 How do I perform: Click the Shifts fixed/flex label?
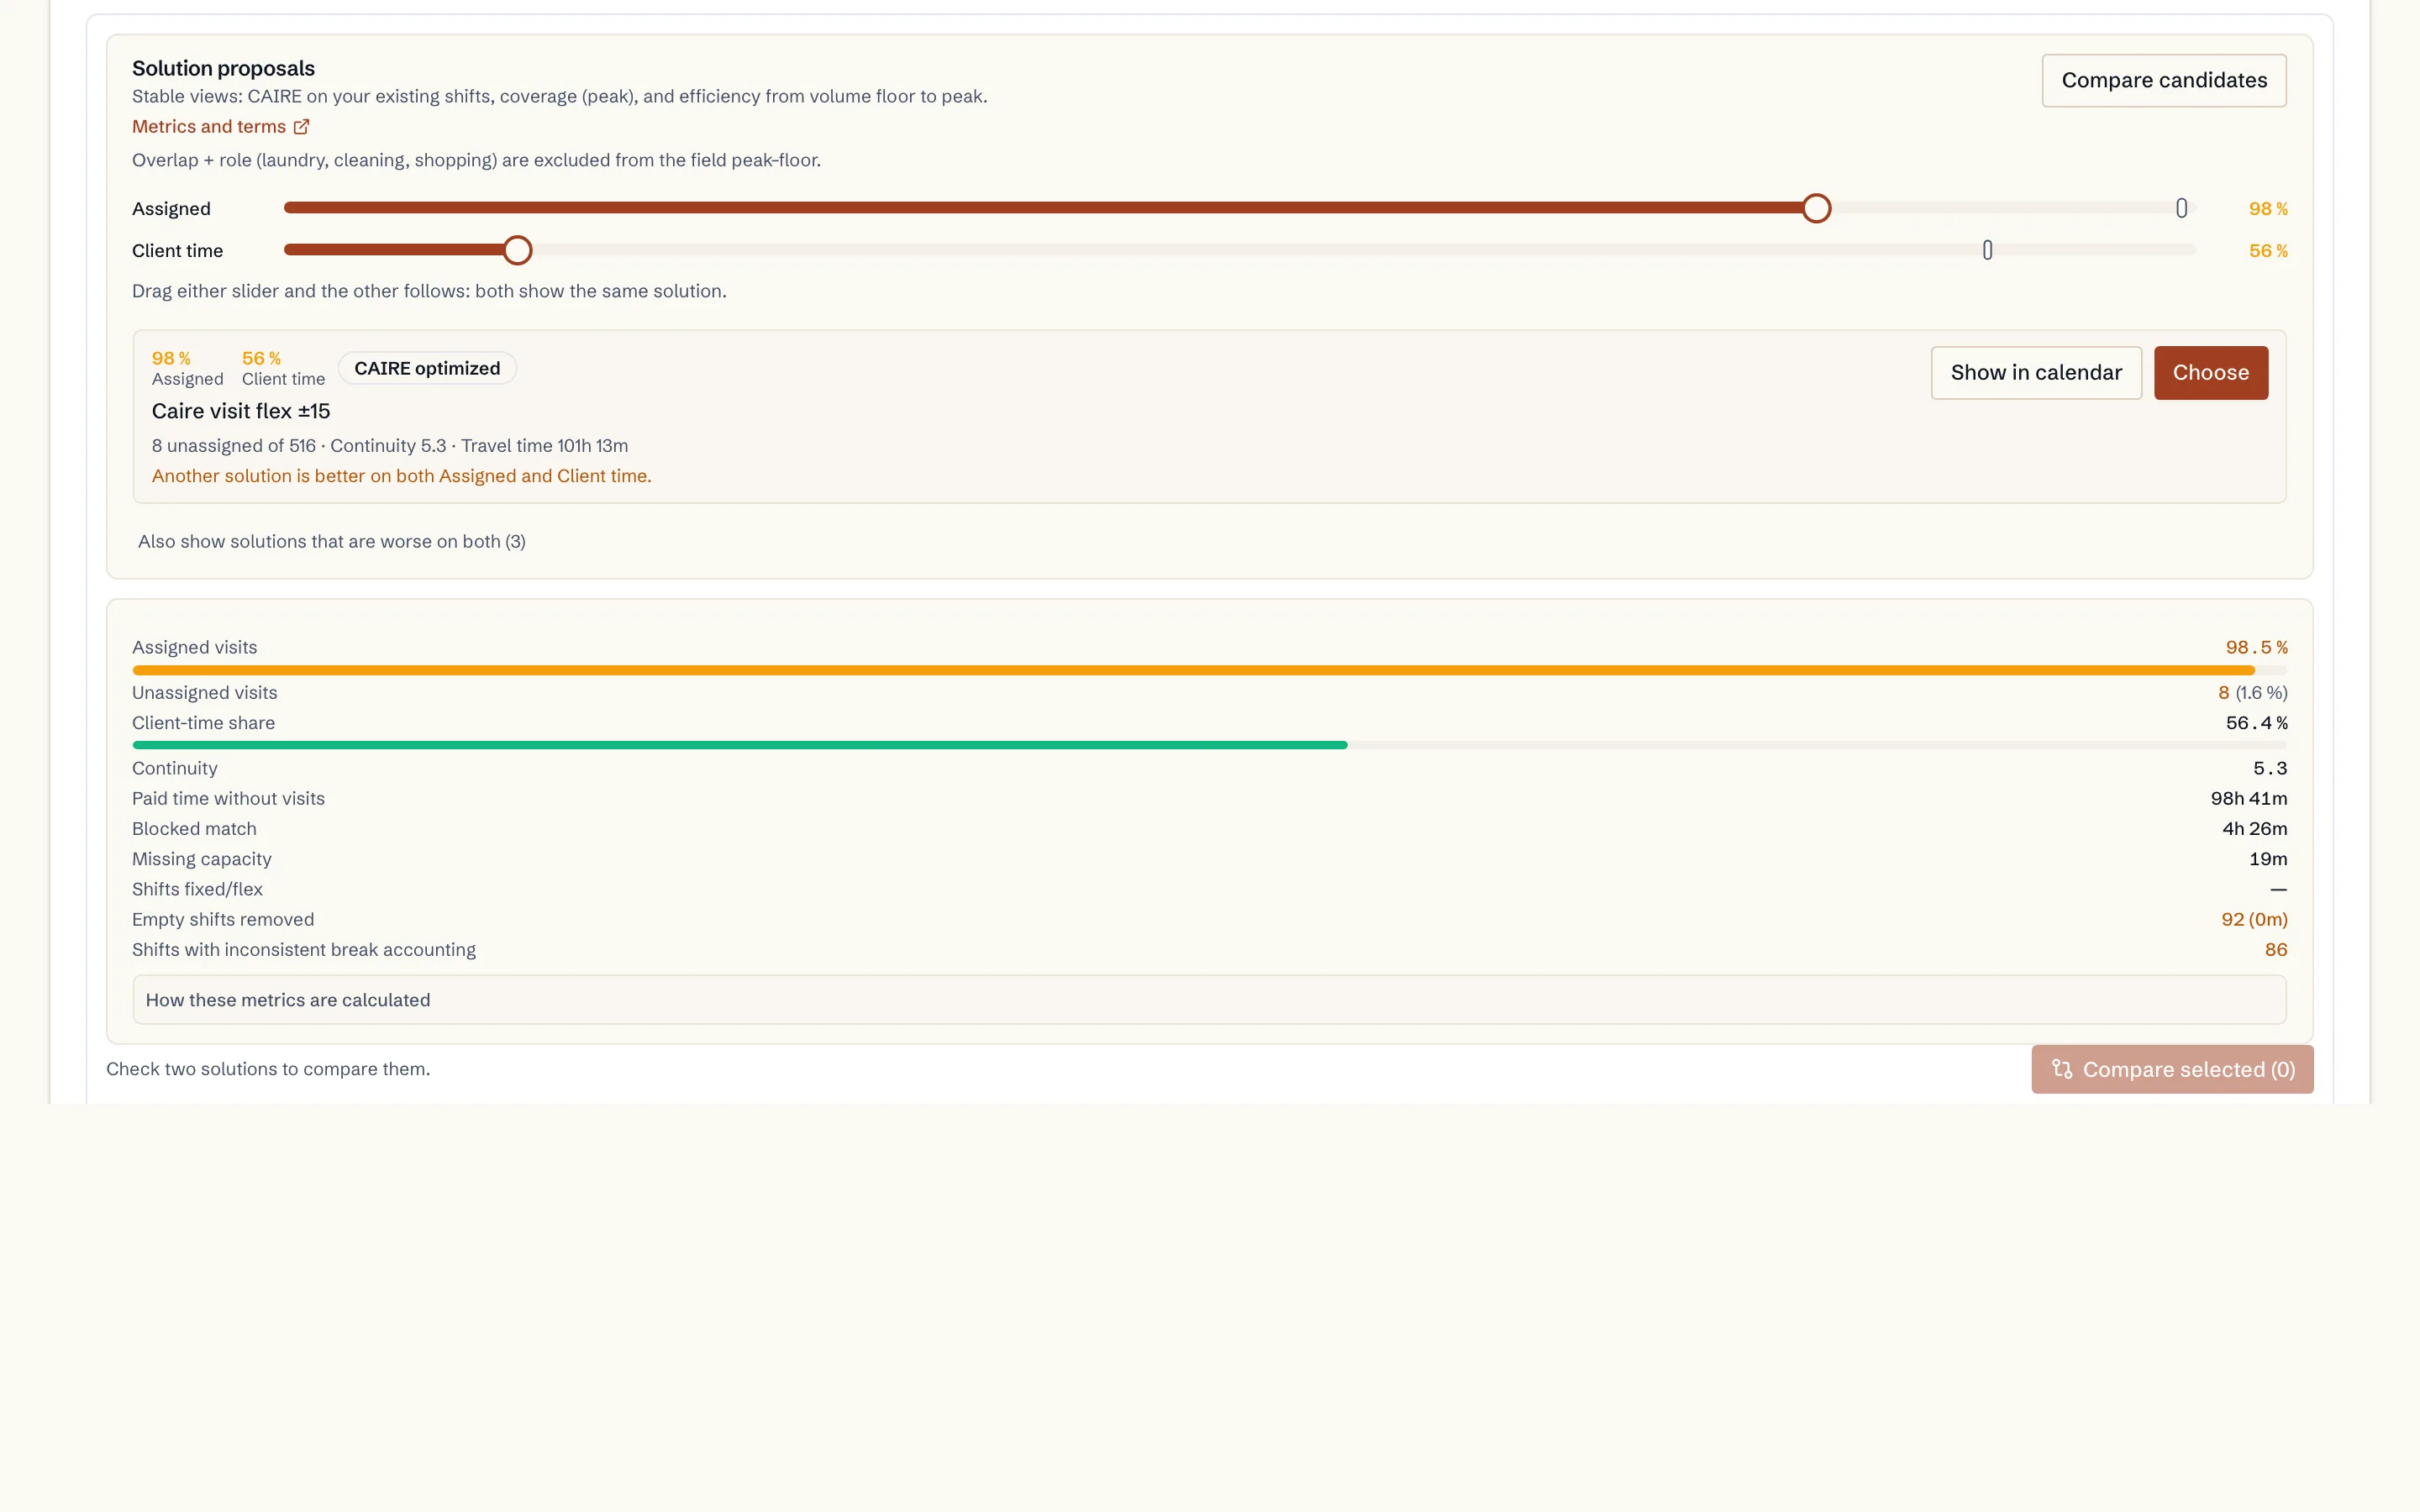pos(197,889)
